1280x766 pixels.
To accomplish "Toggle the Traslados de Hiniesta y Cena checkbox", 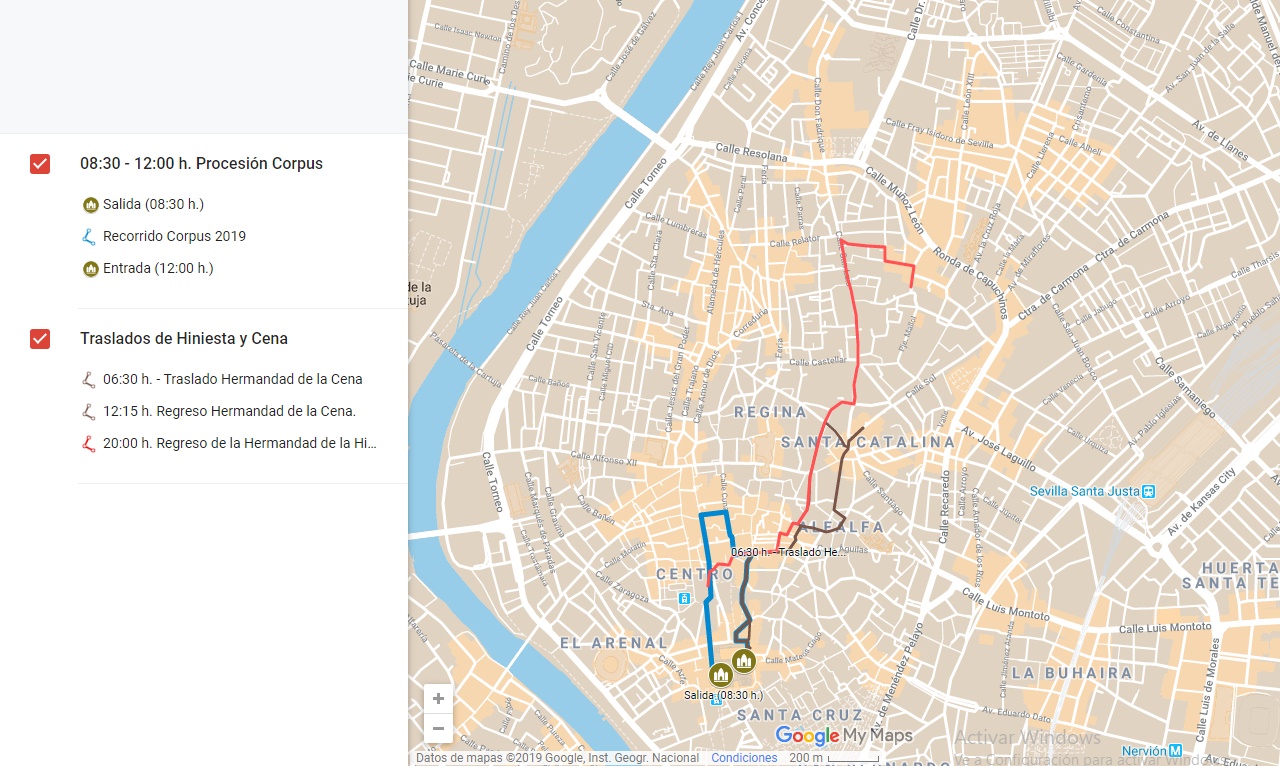I will tap(40, 339).
